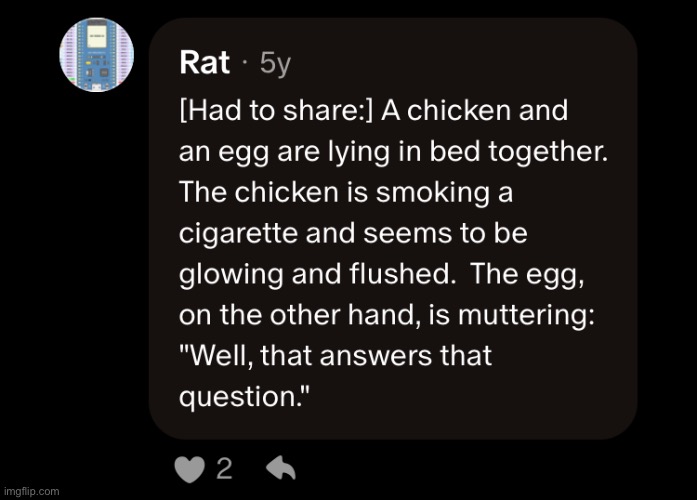The image size is (697, 500).
Task: Click the line beginning with "cigarette and seems"
Action: (353, 233)
